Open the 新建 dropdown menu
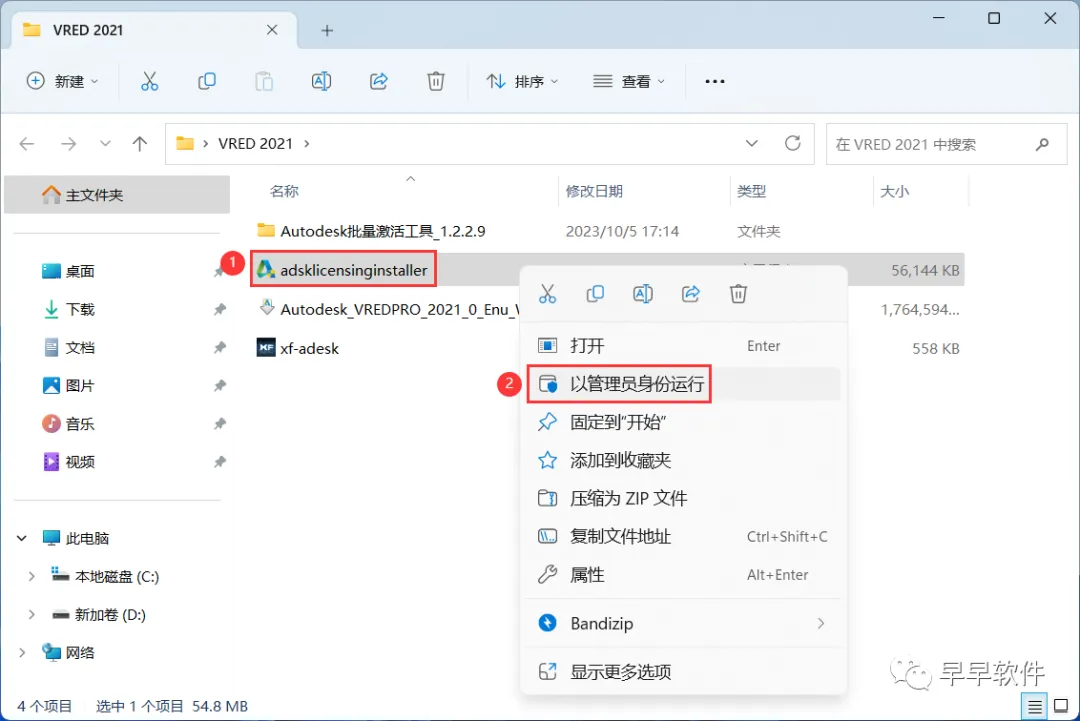1080x721 pixels. point(63,81)
